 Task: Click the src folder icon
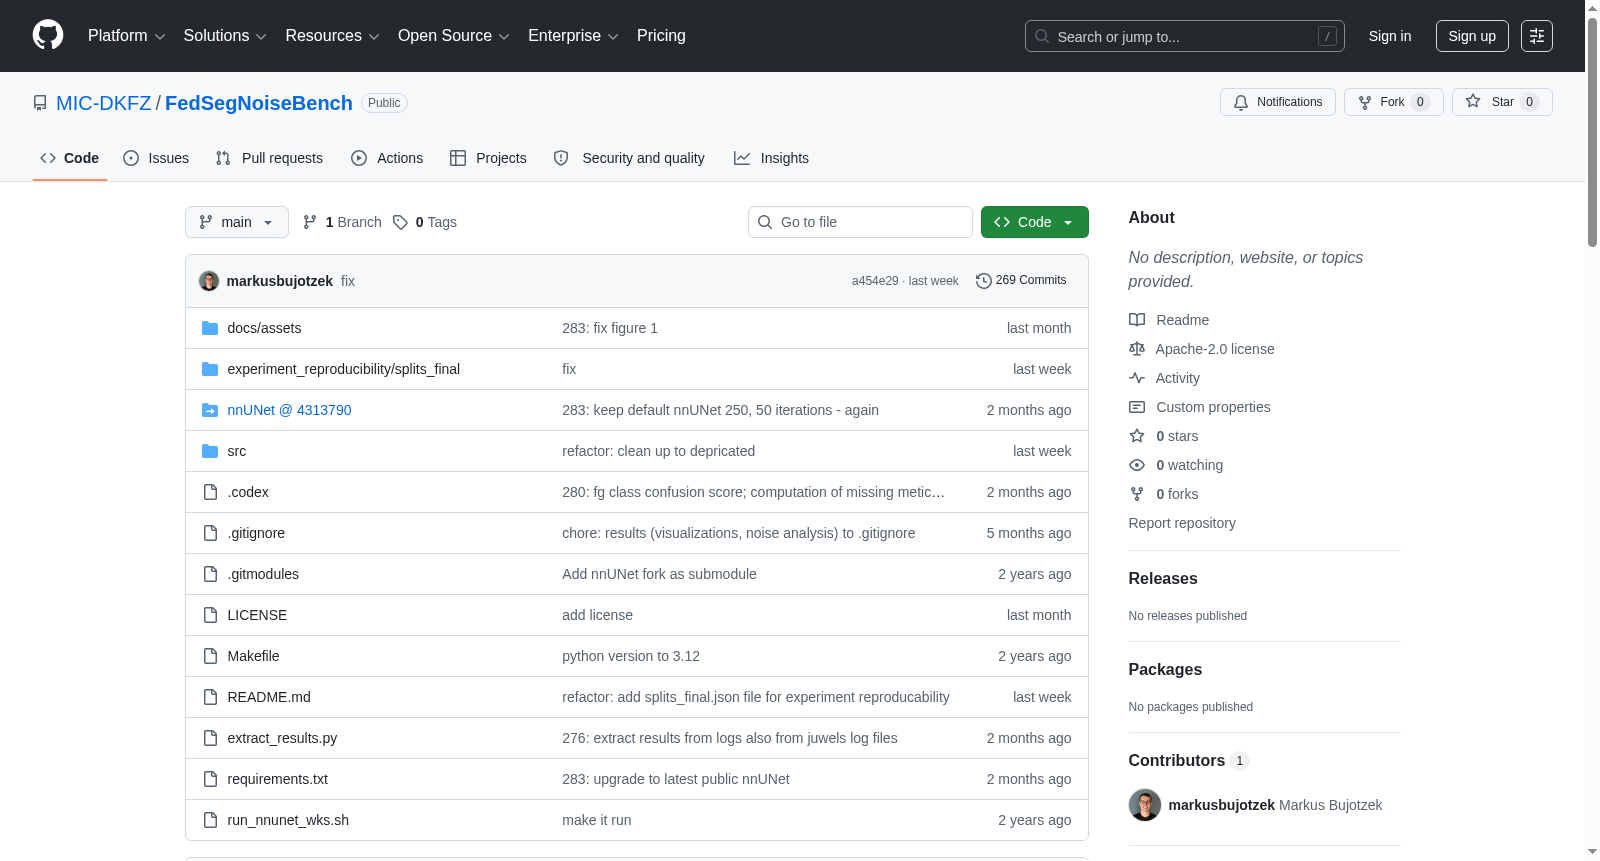(x=210, y=451)
